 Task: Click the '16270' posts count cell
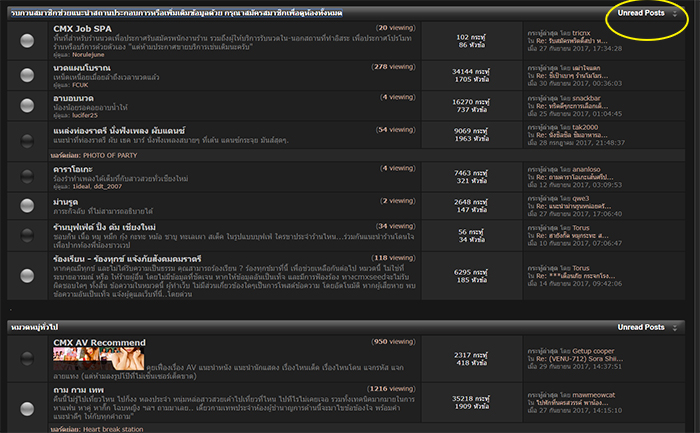coord(471,106)
